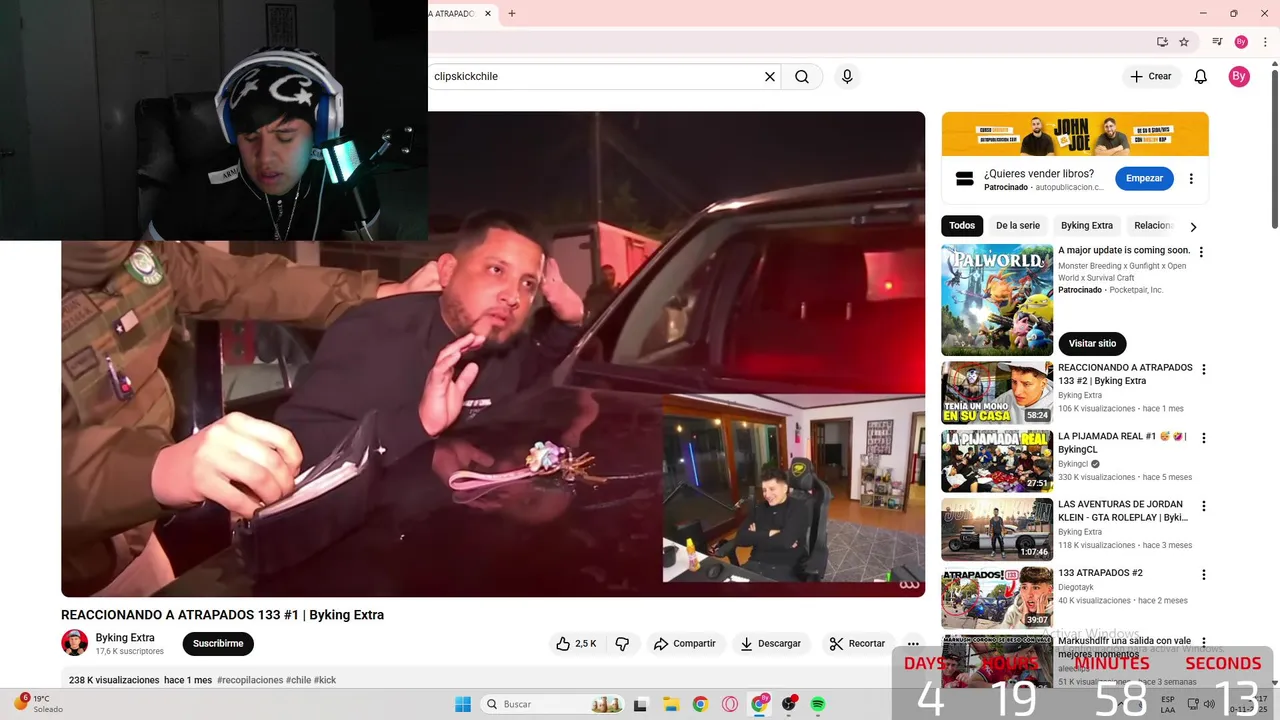The image size is (1280, 720).
Task: Click the #kick hashtag
Action: pyautogui.click(x=325, y=680)
